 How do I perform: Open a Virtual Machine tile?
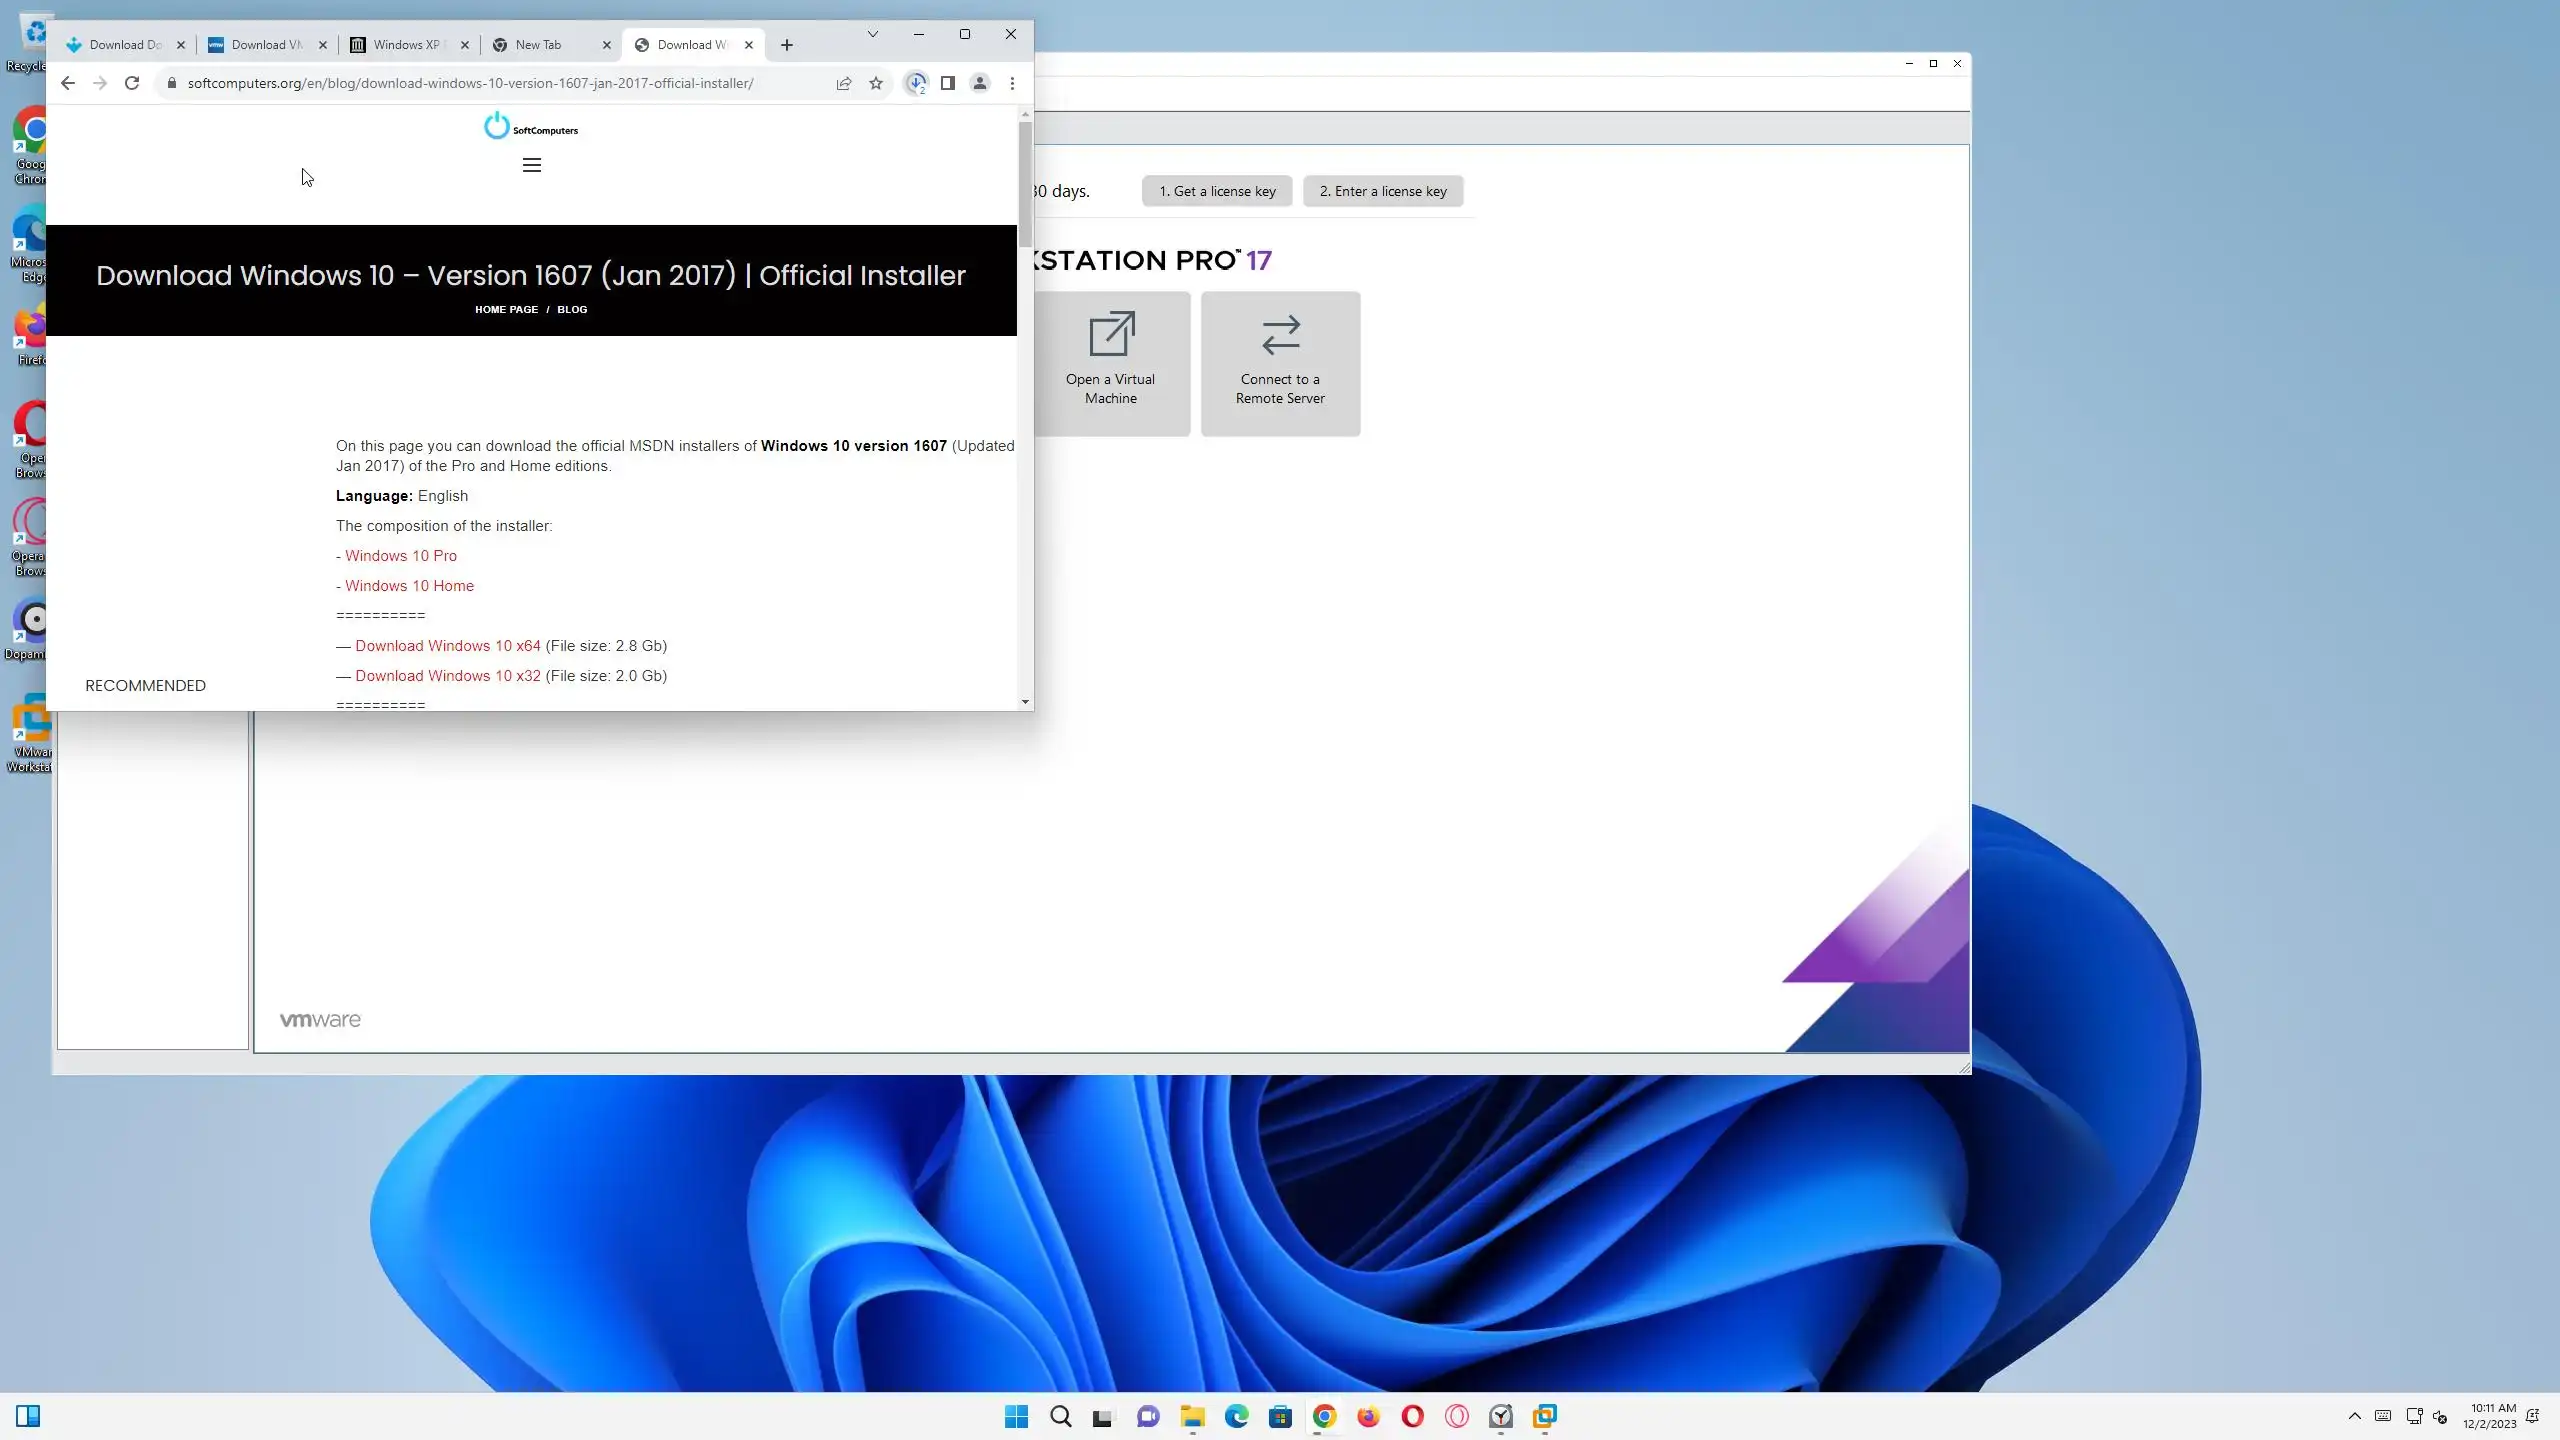[1111, 363]
